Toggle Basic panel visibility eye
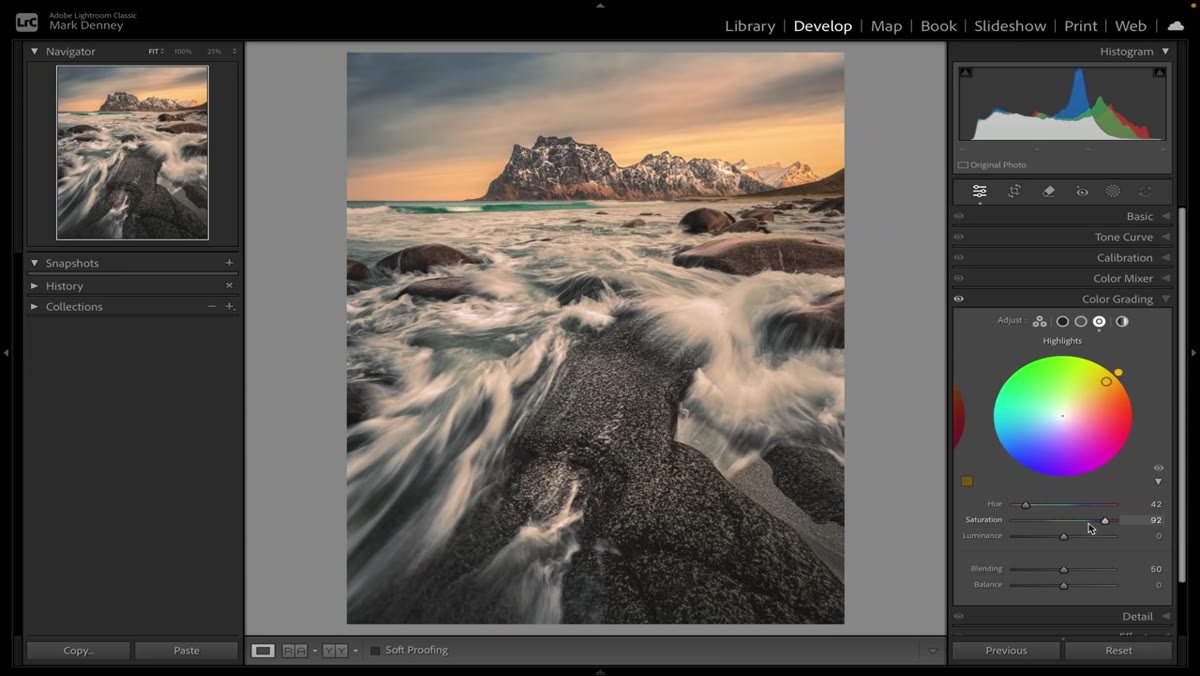 pos(959,216)
